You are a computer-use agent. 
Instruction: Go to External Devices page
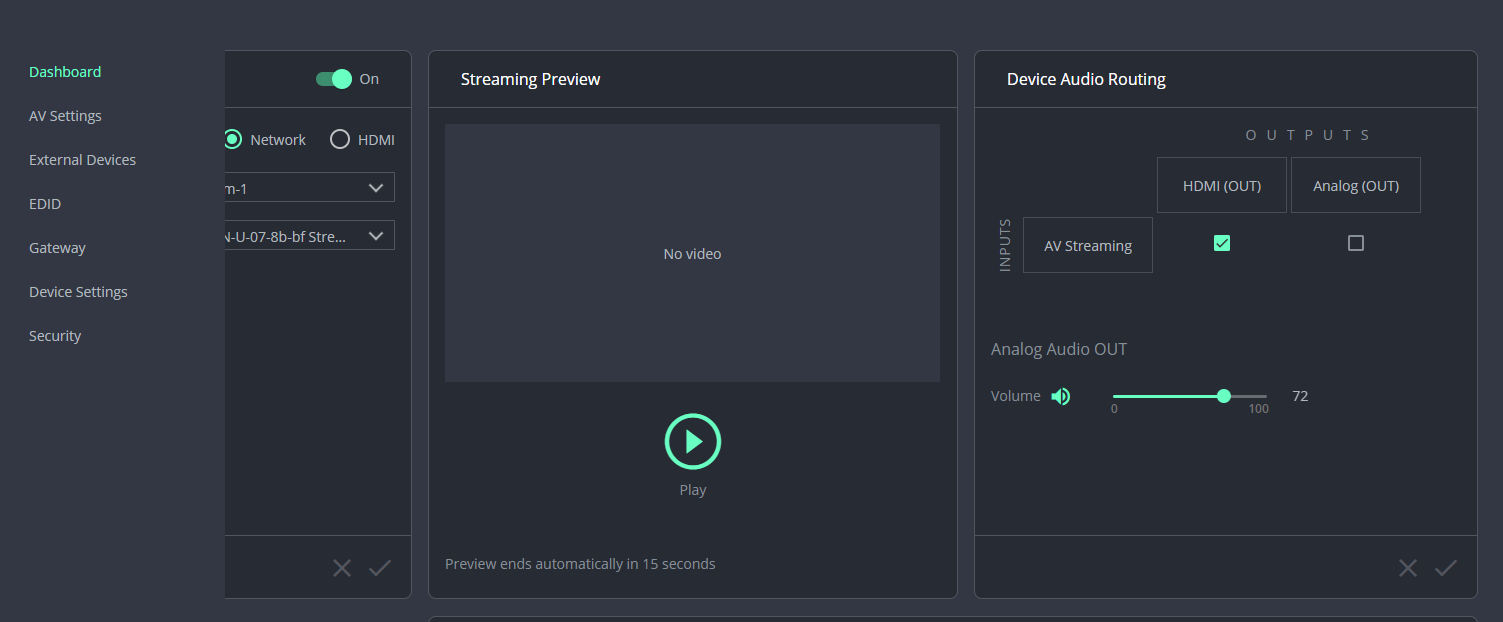[82, 160]
